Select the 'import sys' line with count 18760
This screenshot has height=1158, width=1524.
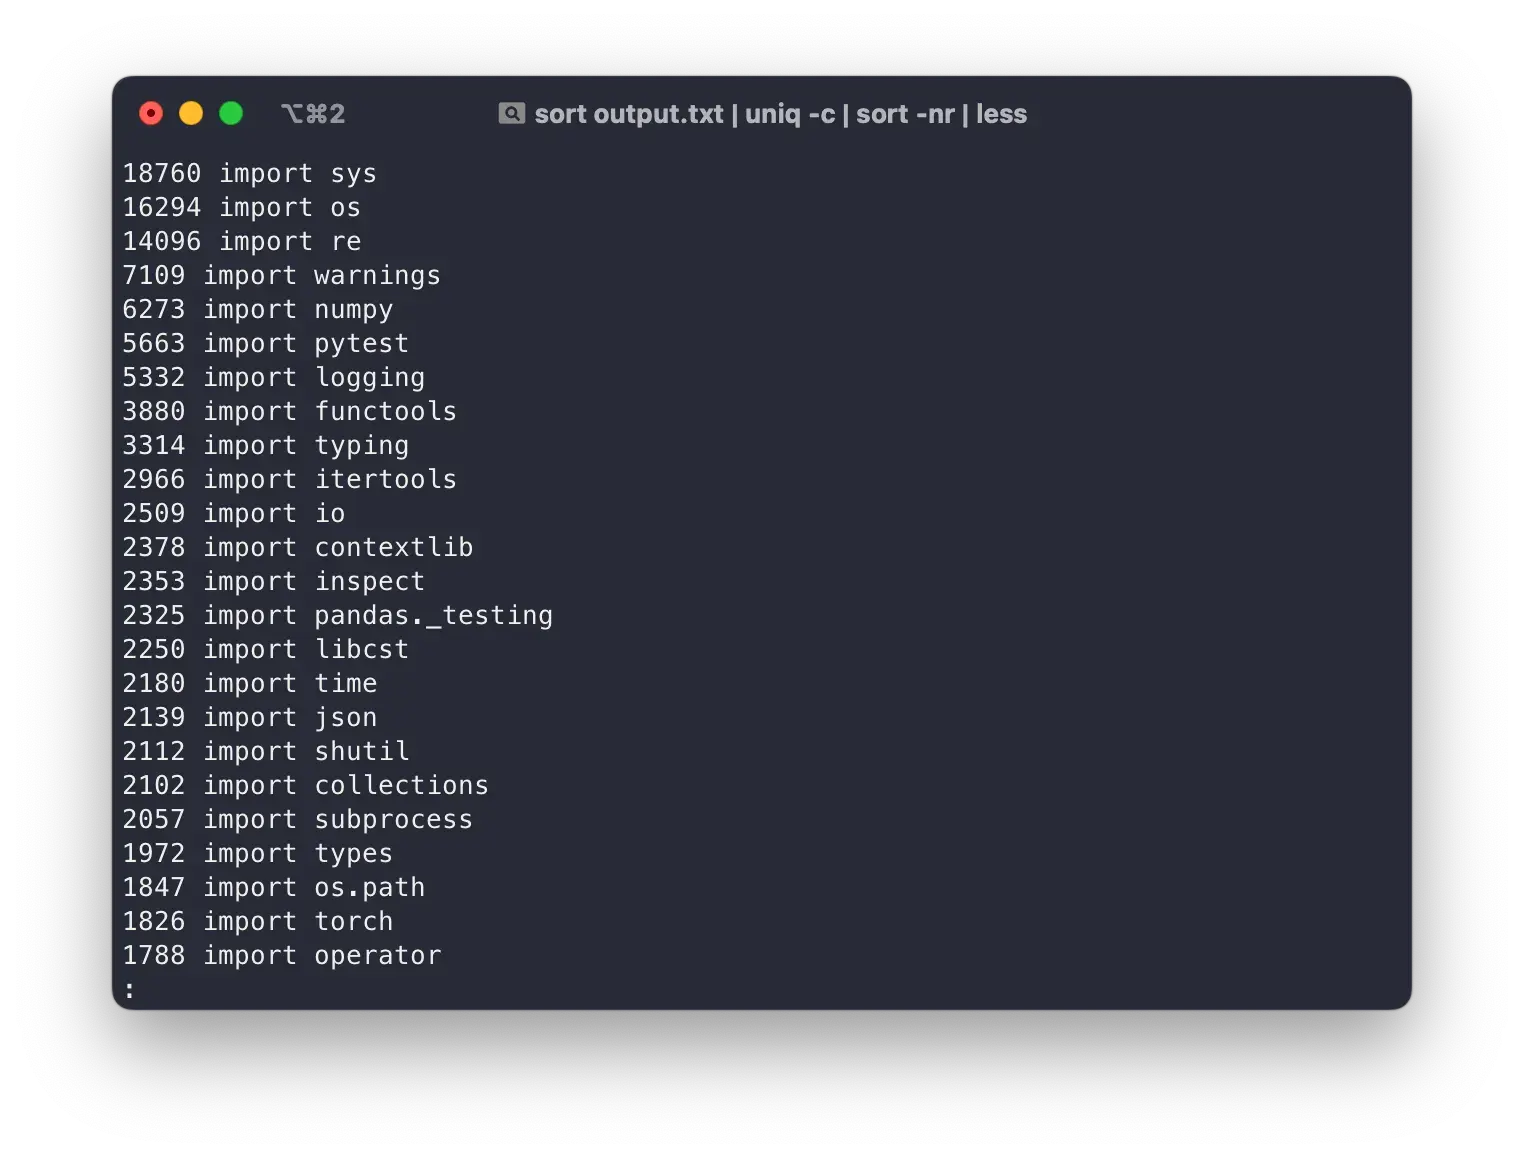248,173
